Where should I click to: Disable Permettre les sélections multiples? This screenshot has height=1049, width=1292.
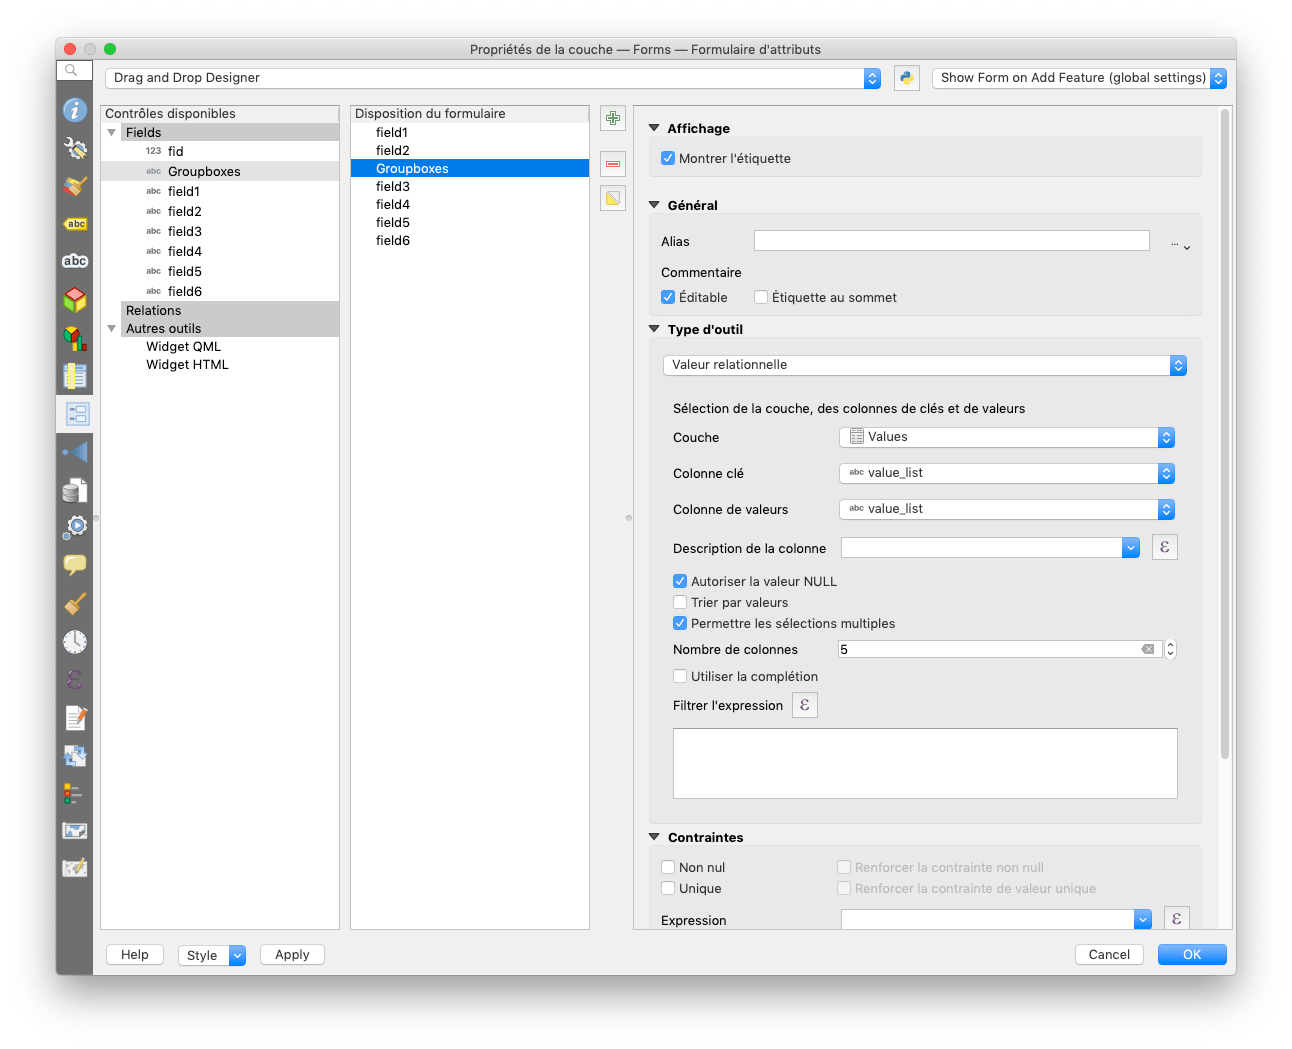680,623
